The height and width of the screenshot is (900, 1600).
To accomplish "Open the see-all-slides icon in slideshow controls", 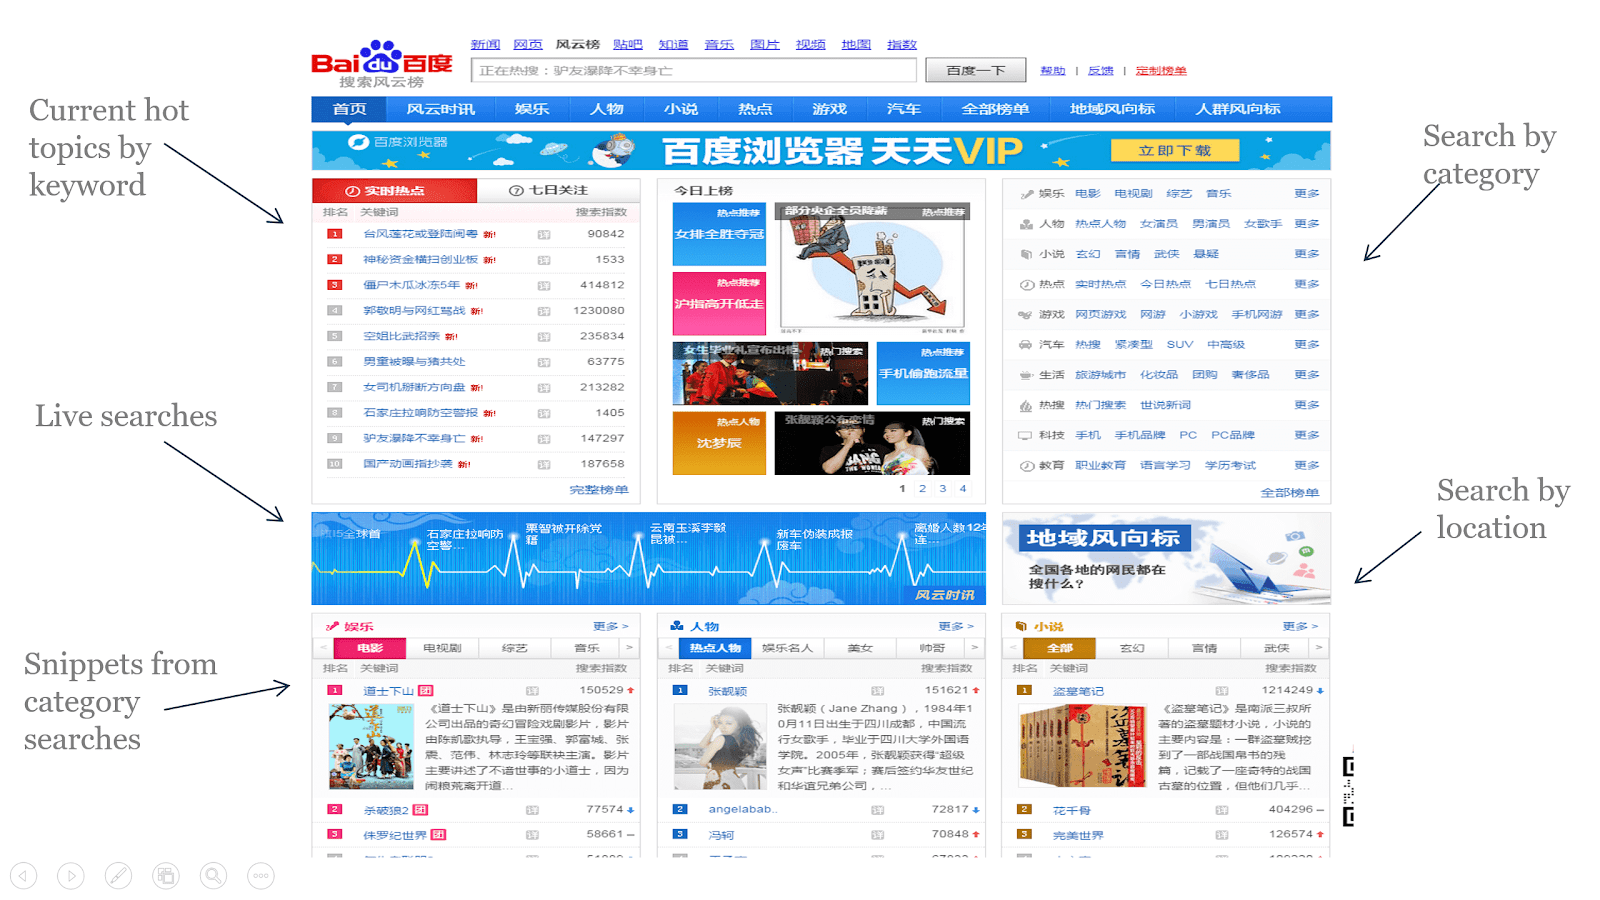I will 166,876.
